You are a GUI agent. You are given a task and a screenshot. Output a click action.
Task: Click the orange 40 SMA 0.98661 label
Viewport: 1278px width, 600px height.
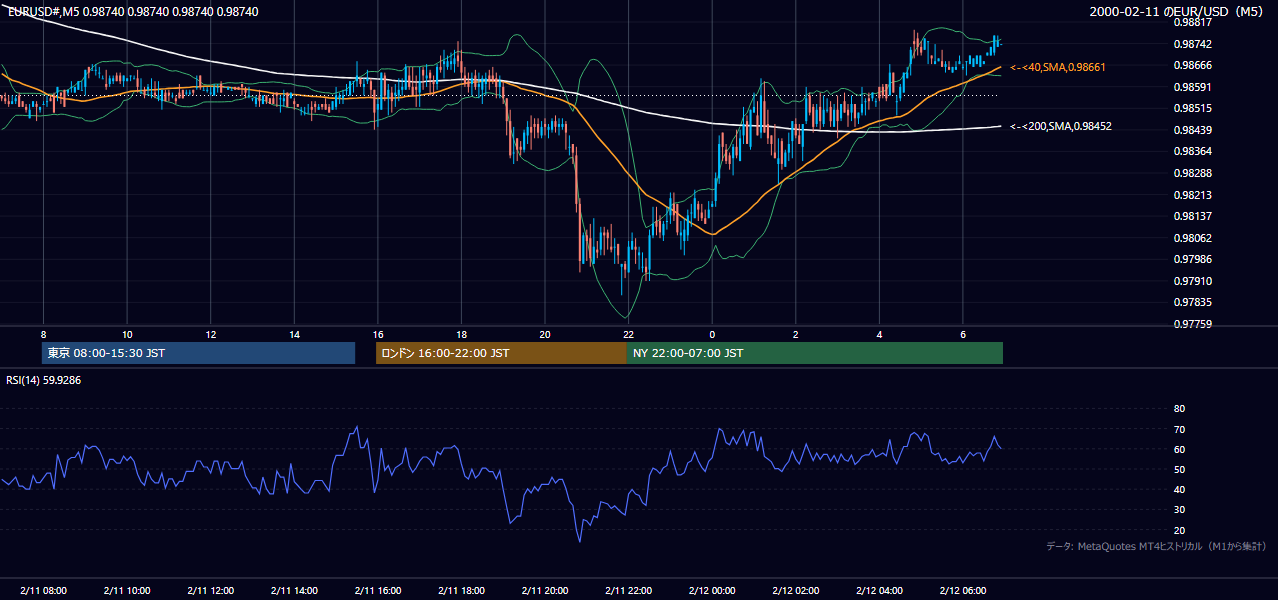pyautogui.click(x=1058, y=67)
